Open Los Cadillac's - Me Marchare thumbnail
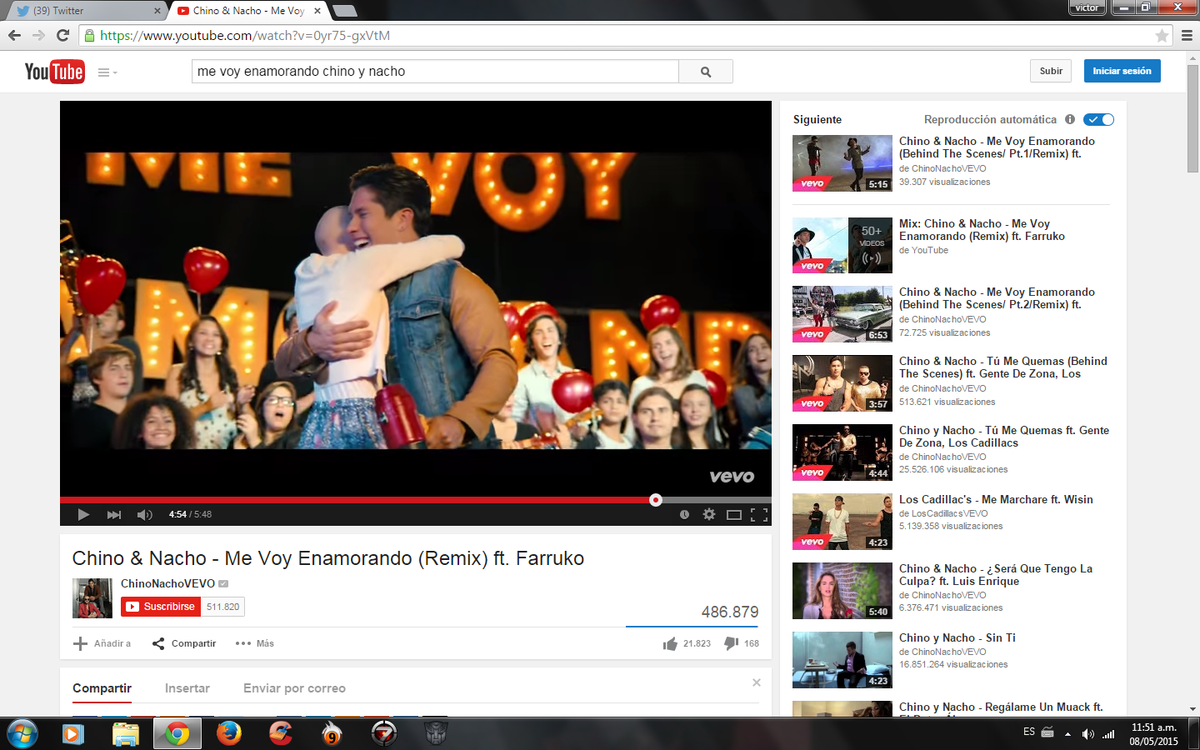1200x750 pixels. (x=842, y=521)
